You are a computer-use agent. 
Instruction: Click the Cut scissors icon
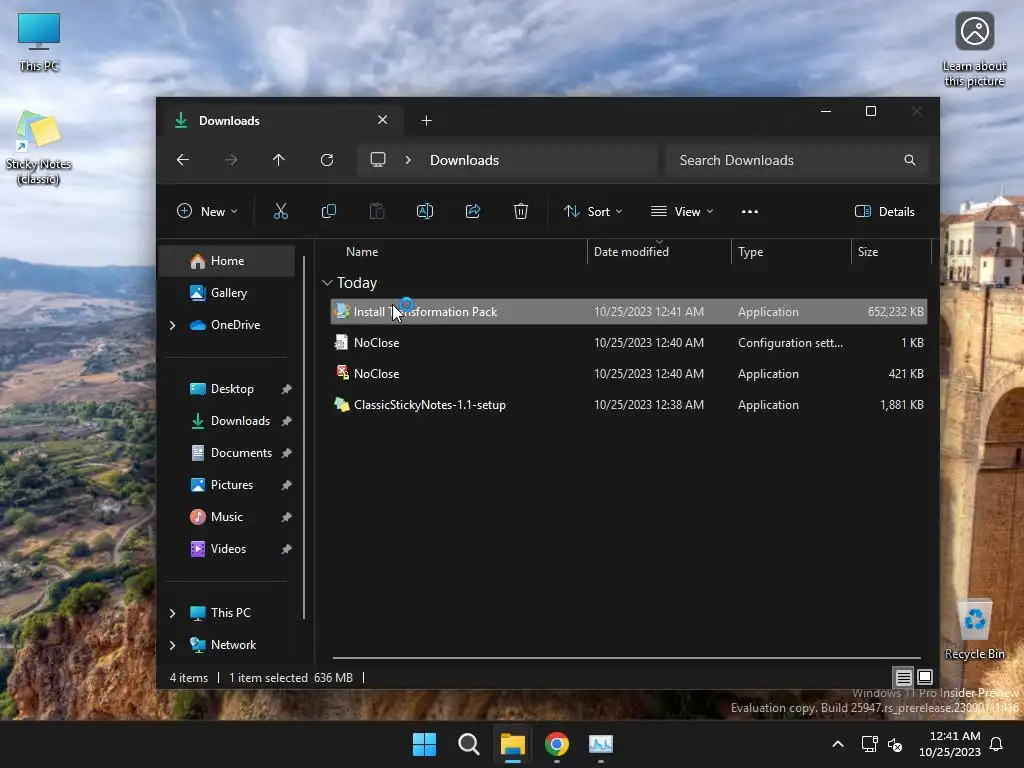click(280, 211)
